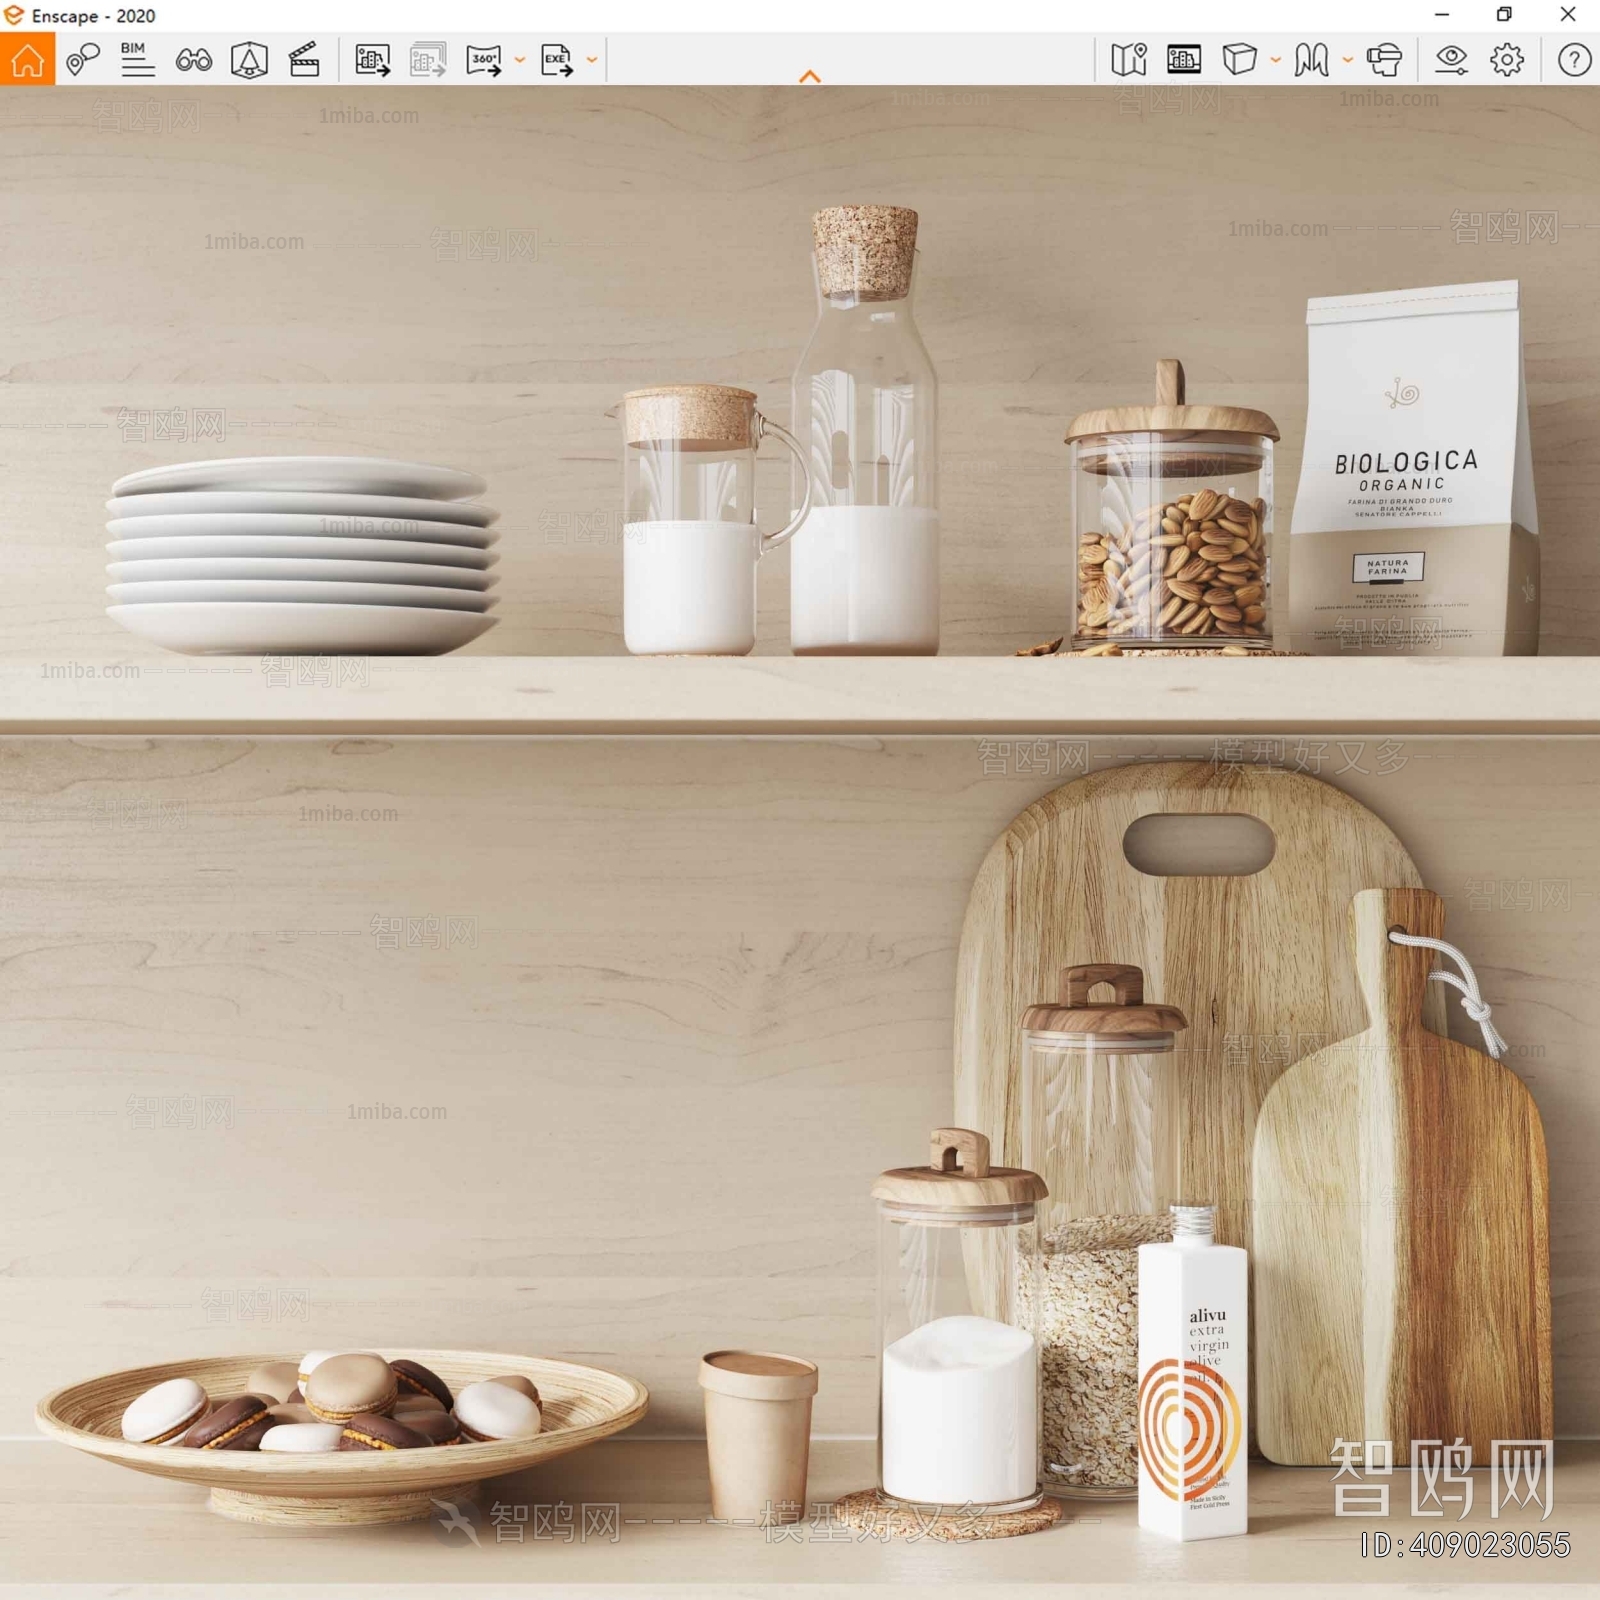Expand the 360 panorama dropdown arrow
This screenshot has height=1600, width=1600.
tap(520, 60)
